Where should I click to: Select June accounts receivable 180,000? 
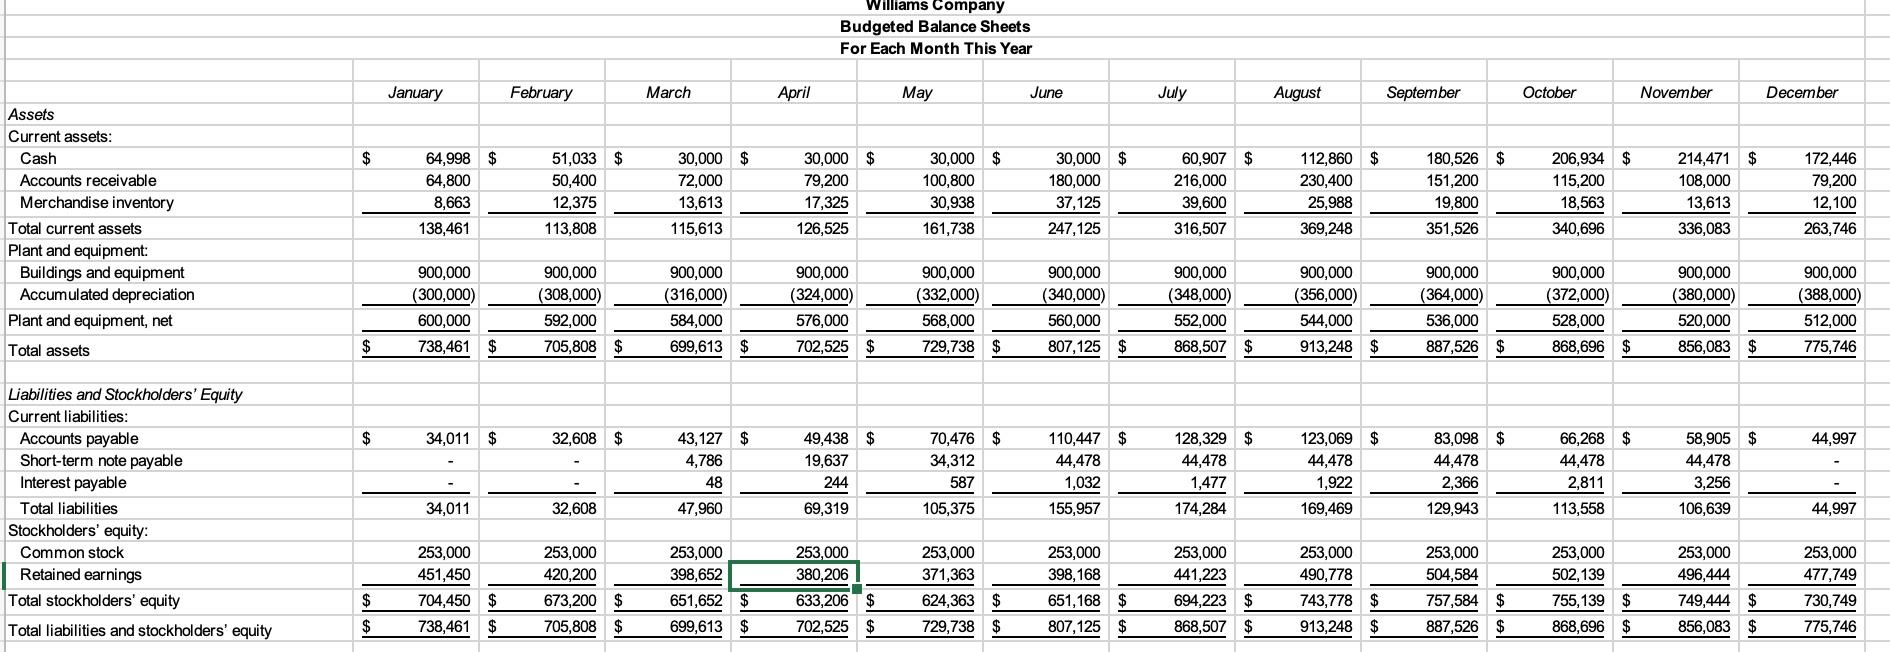click(1074, 180)
